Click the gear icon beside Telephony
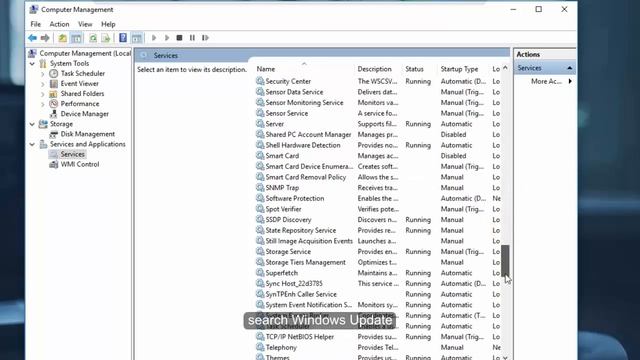640x360 pixels. 260,347
